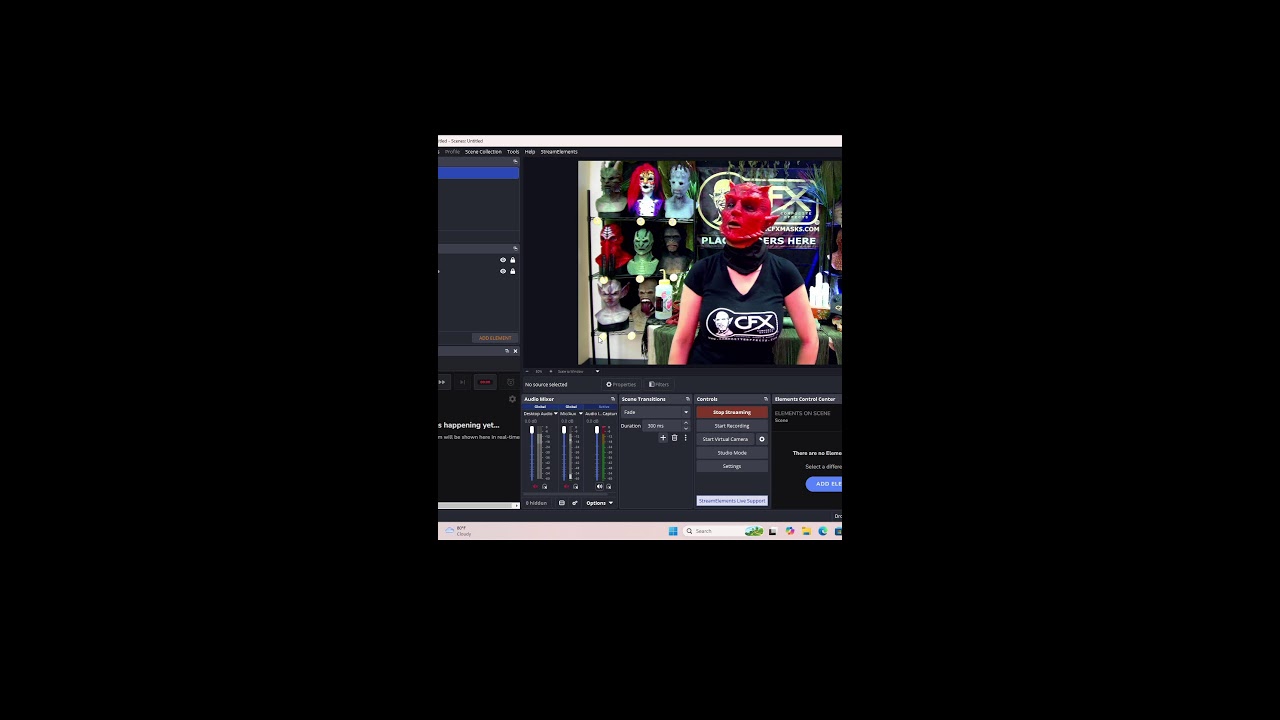Click the Windows taskbar Search box
Image resolution: width=1280 pixels, height=720 pixels.
pos(722,531)
